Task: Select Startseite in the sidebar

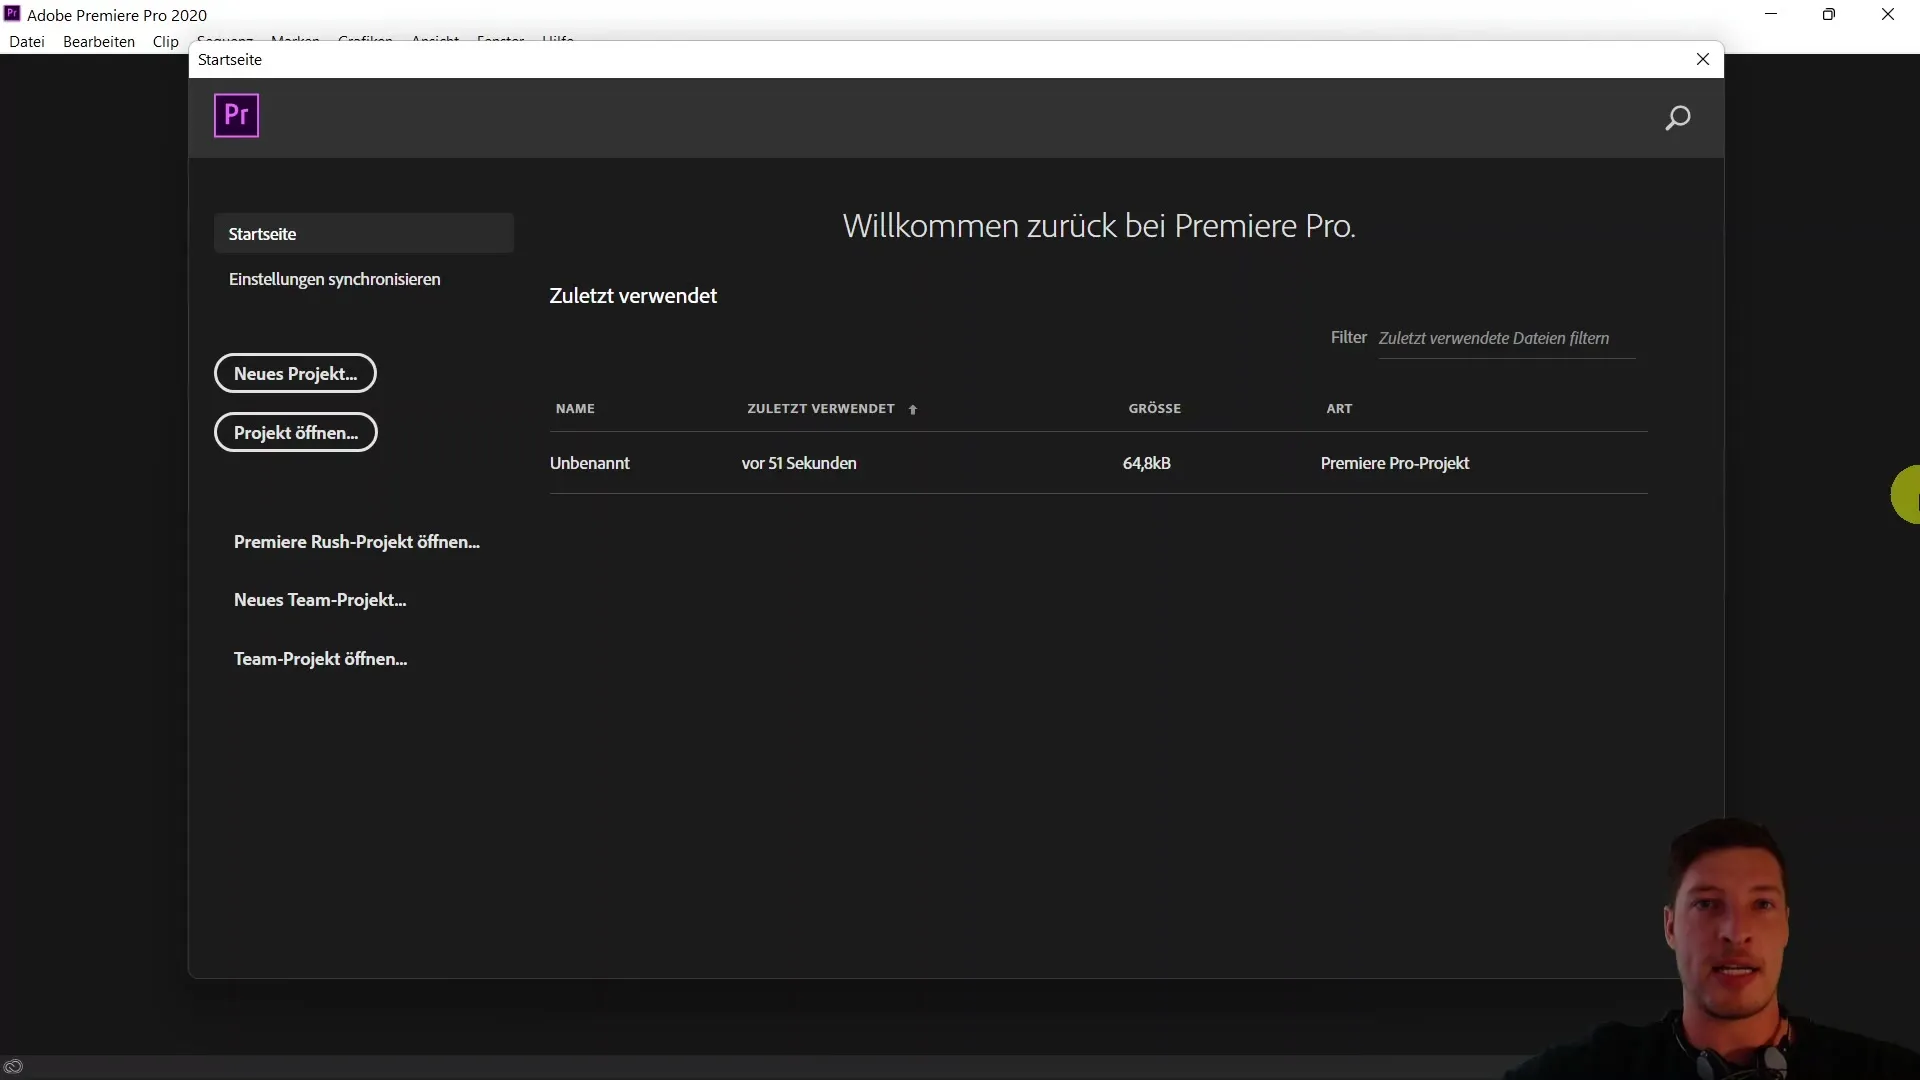Action: 364,233
